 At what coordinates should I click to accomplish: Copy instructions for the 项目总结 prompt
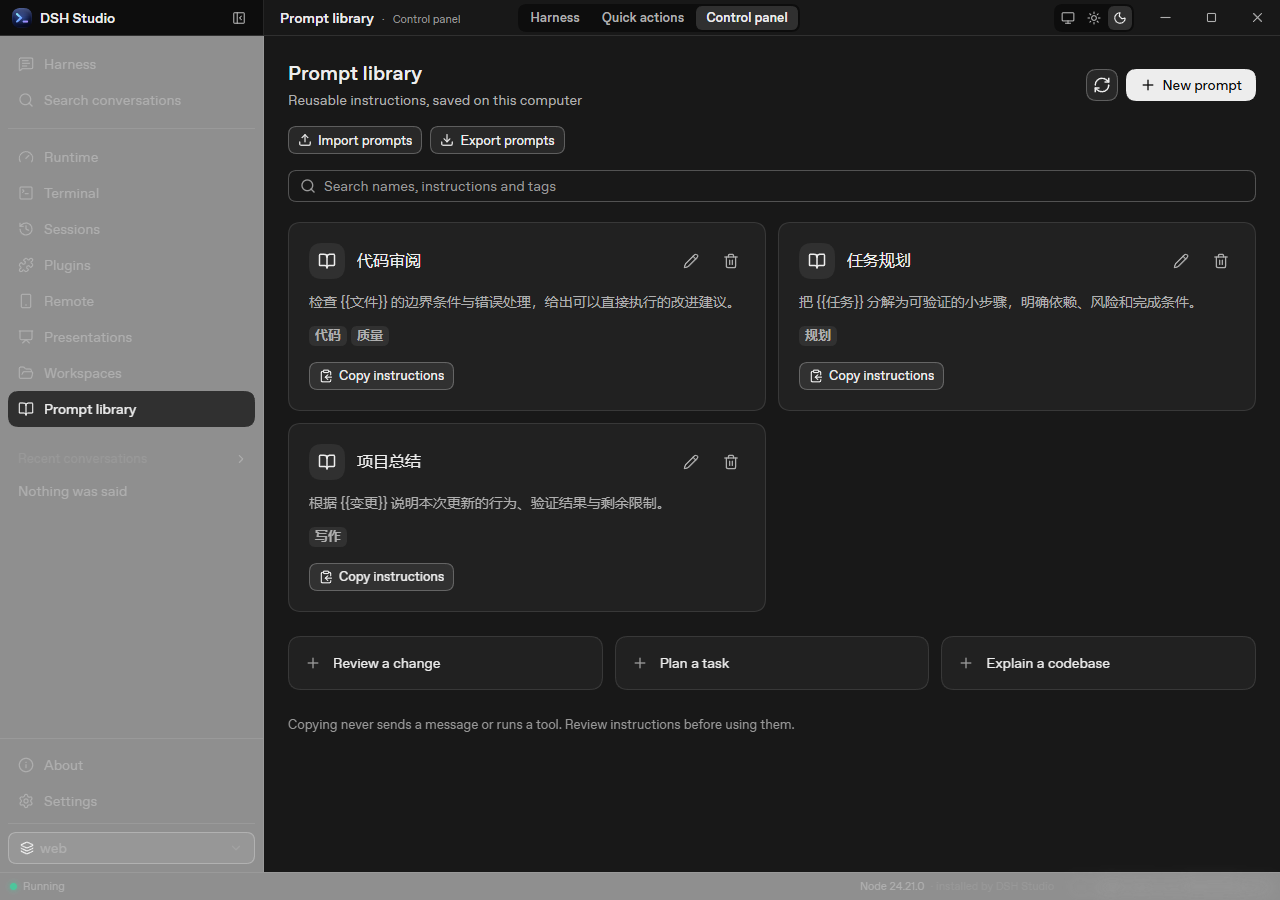pyautogui.click(x=381, y=577)
